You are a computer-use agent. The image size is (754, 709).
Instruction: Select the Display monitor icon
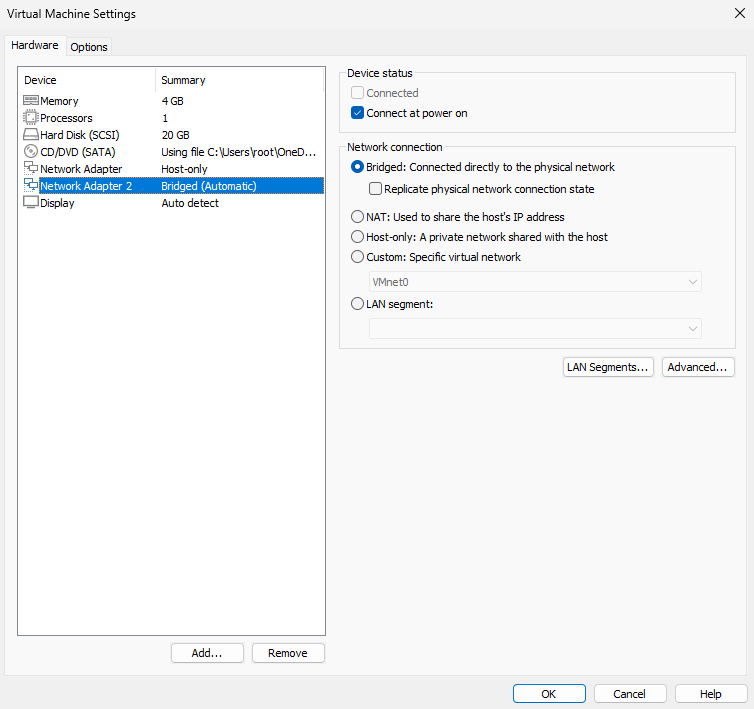click(30, 203)
